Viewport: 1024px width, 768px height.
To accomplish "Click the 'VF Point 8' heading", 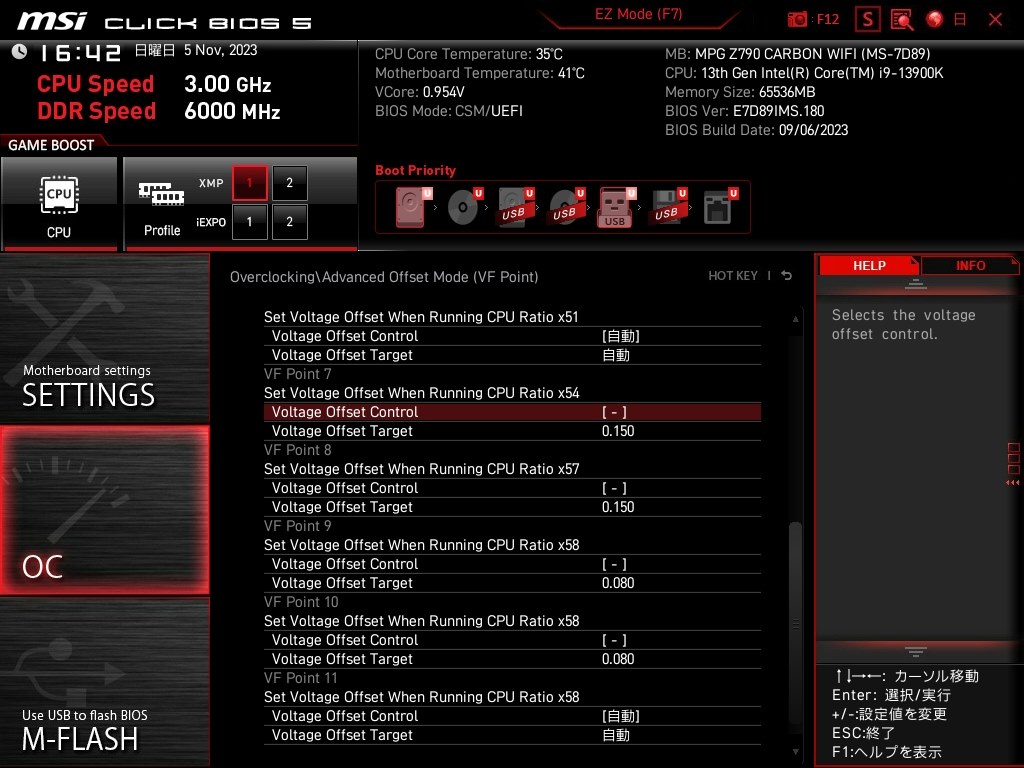I will coord(298,450).
